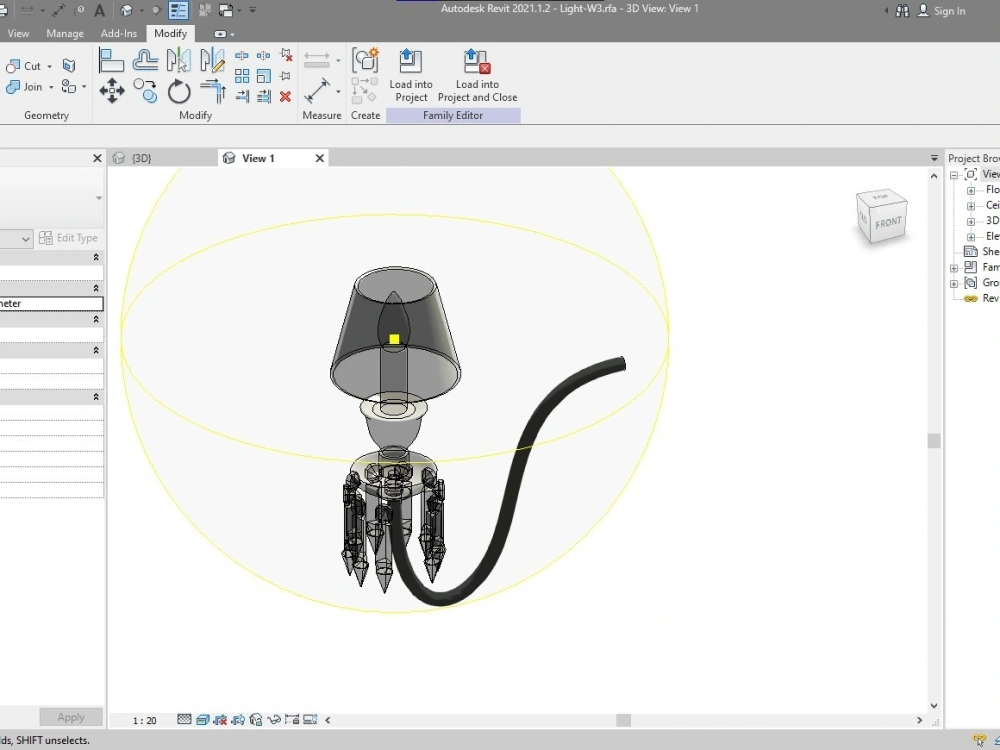Click the Measure aligned dimension icon
The width and height of the screenshot is (1000, 750).
point(316,58)
